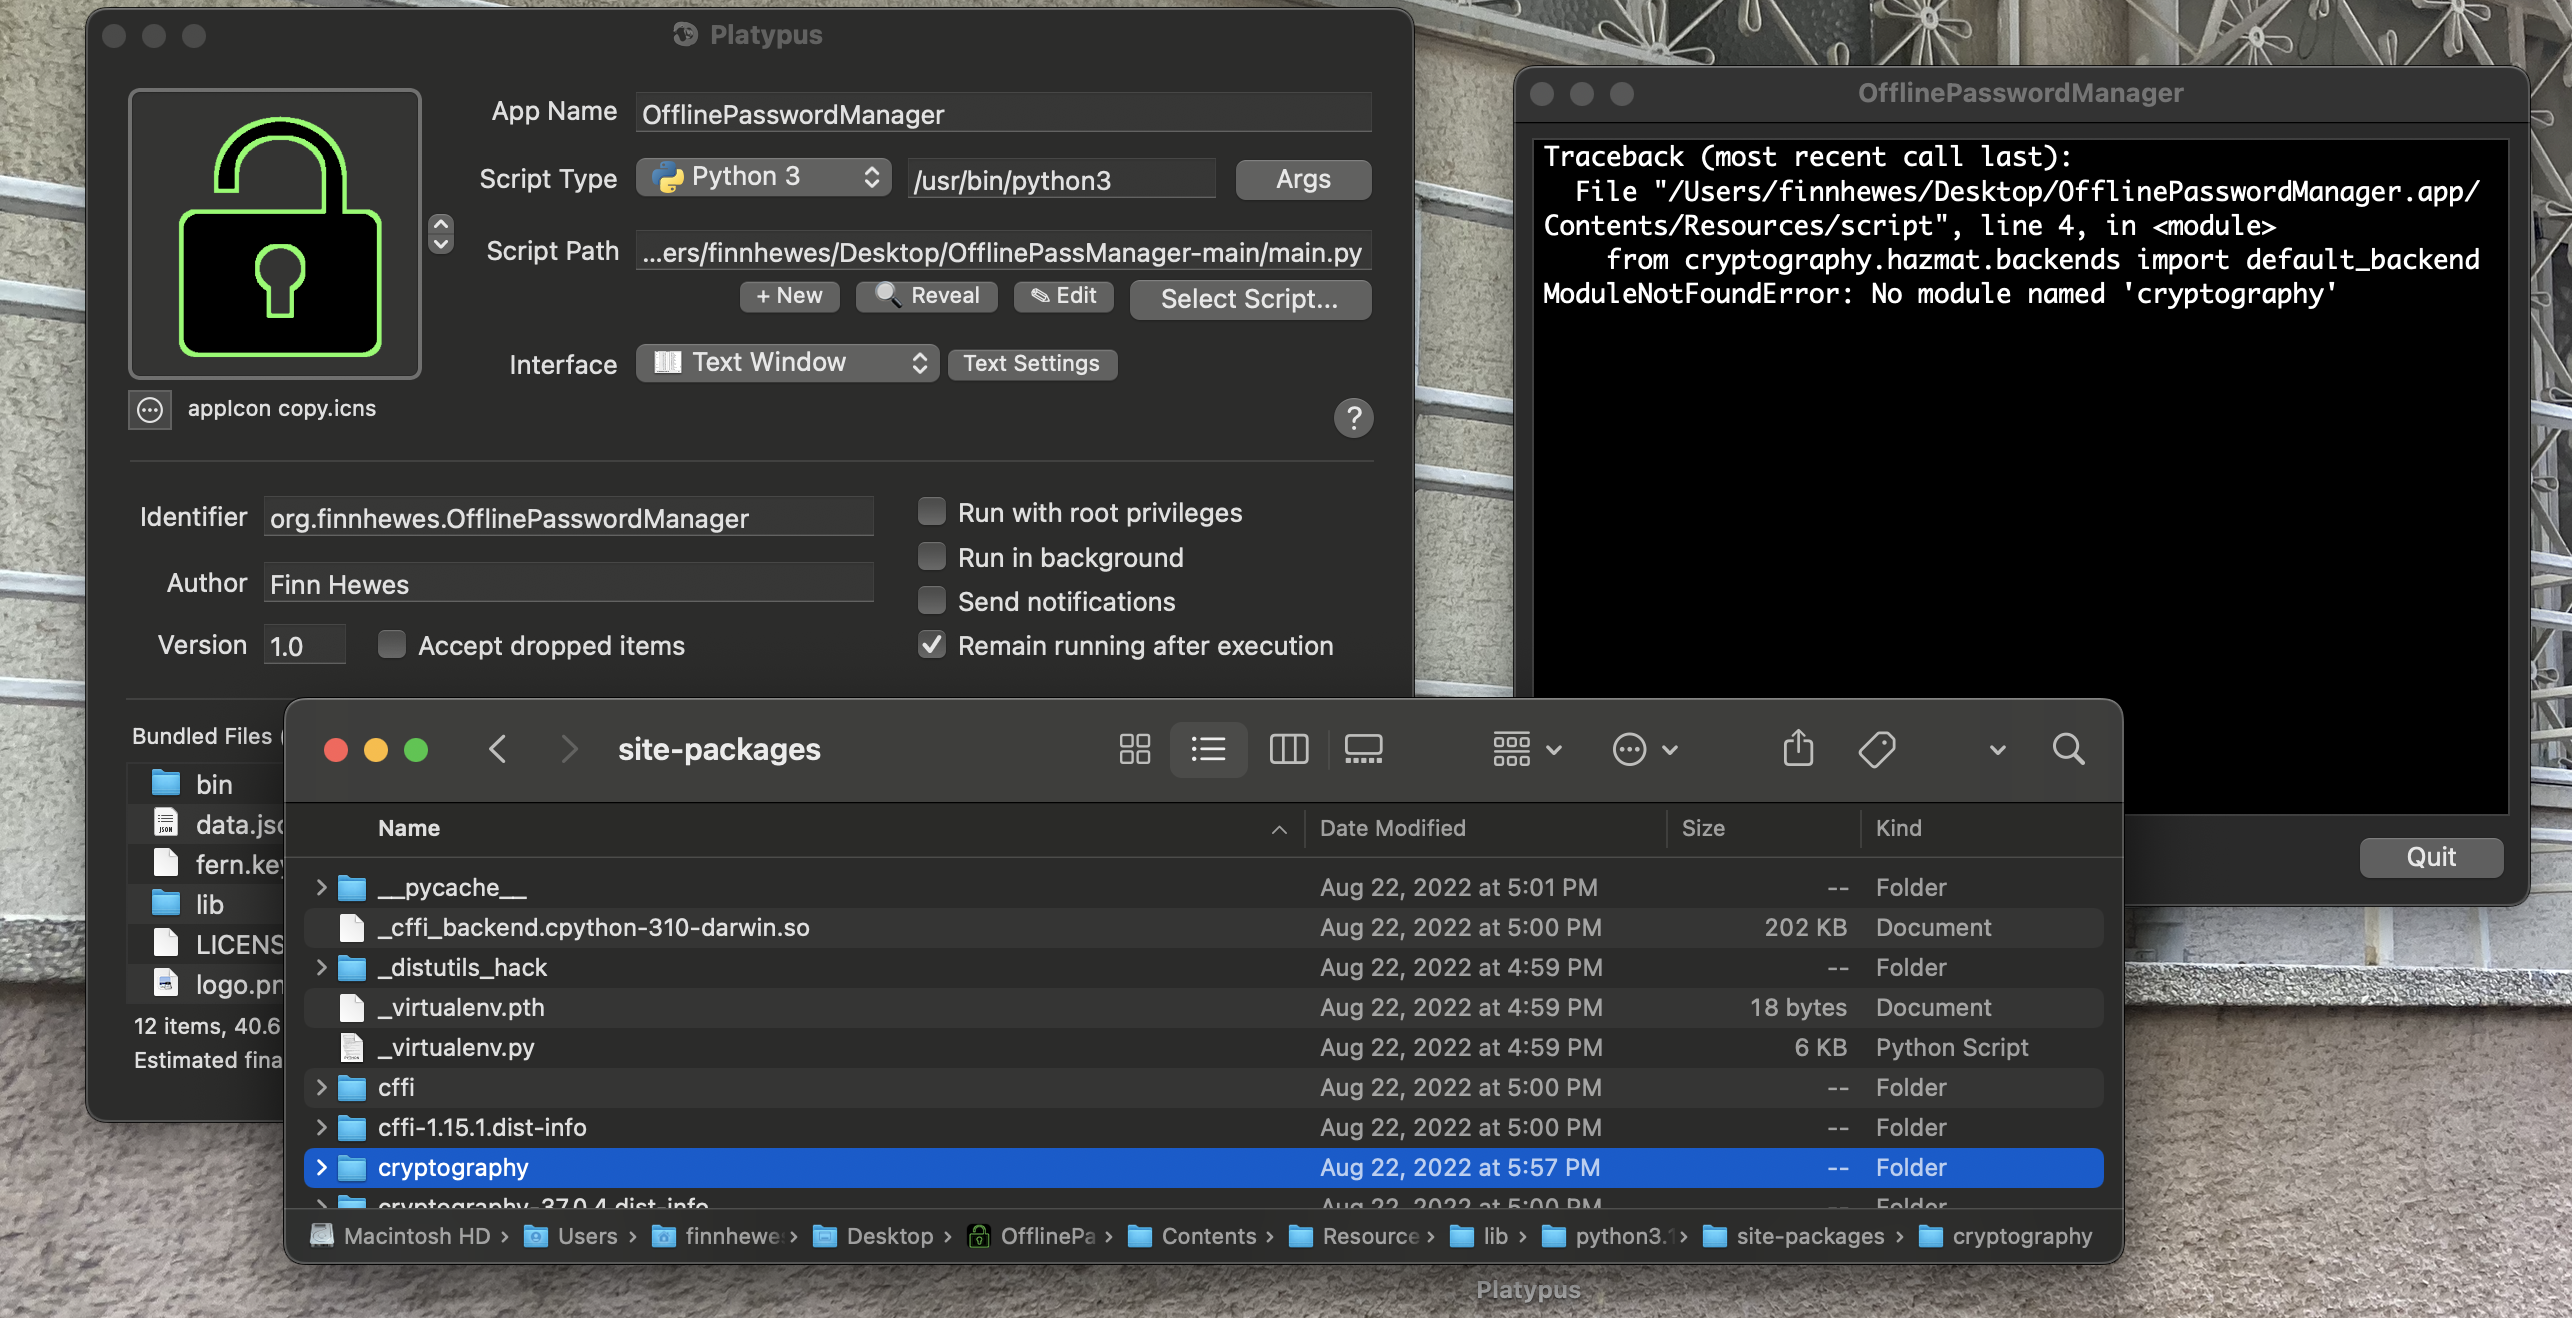Screen dimensions: 2572x1318
Task: Open the Interface Text Window dropdown
Action: click(787, 363)
